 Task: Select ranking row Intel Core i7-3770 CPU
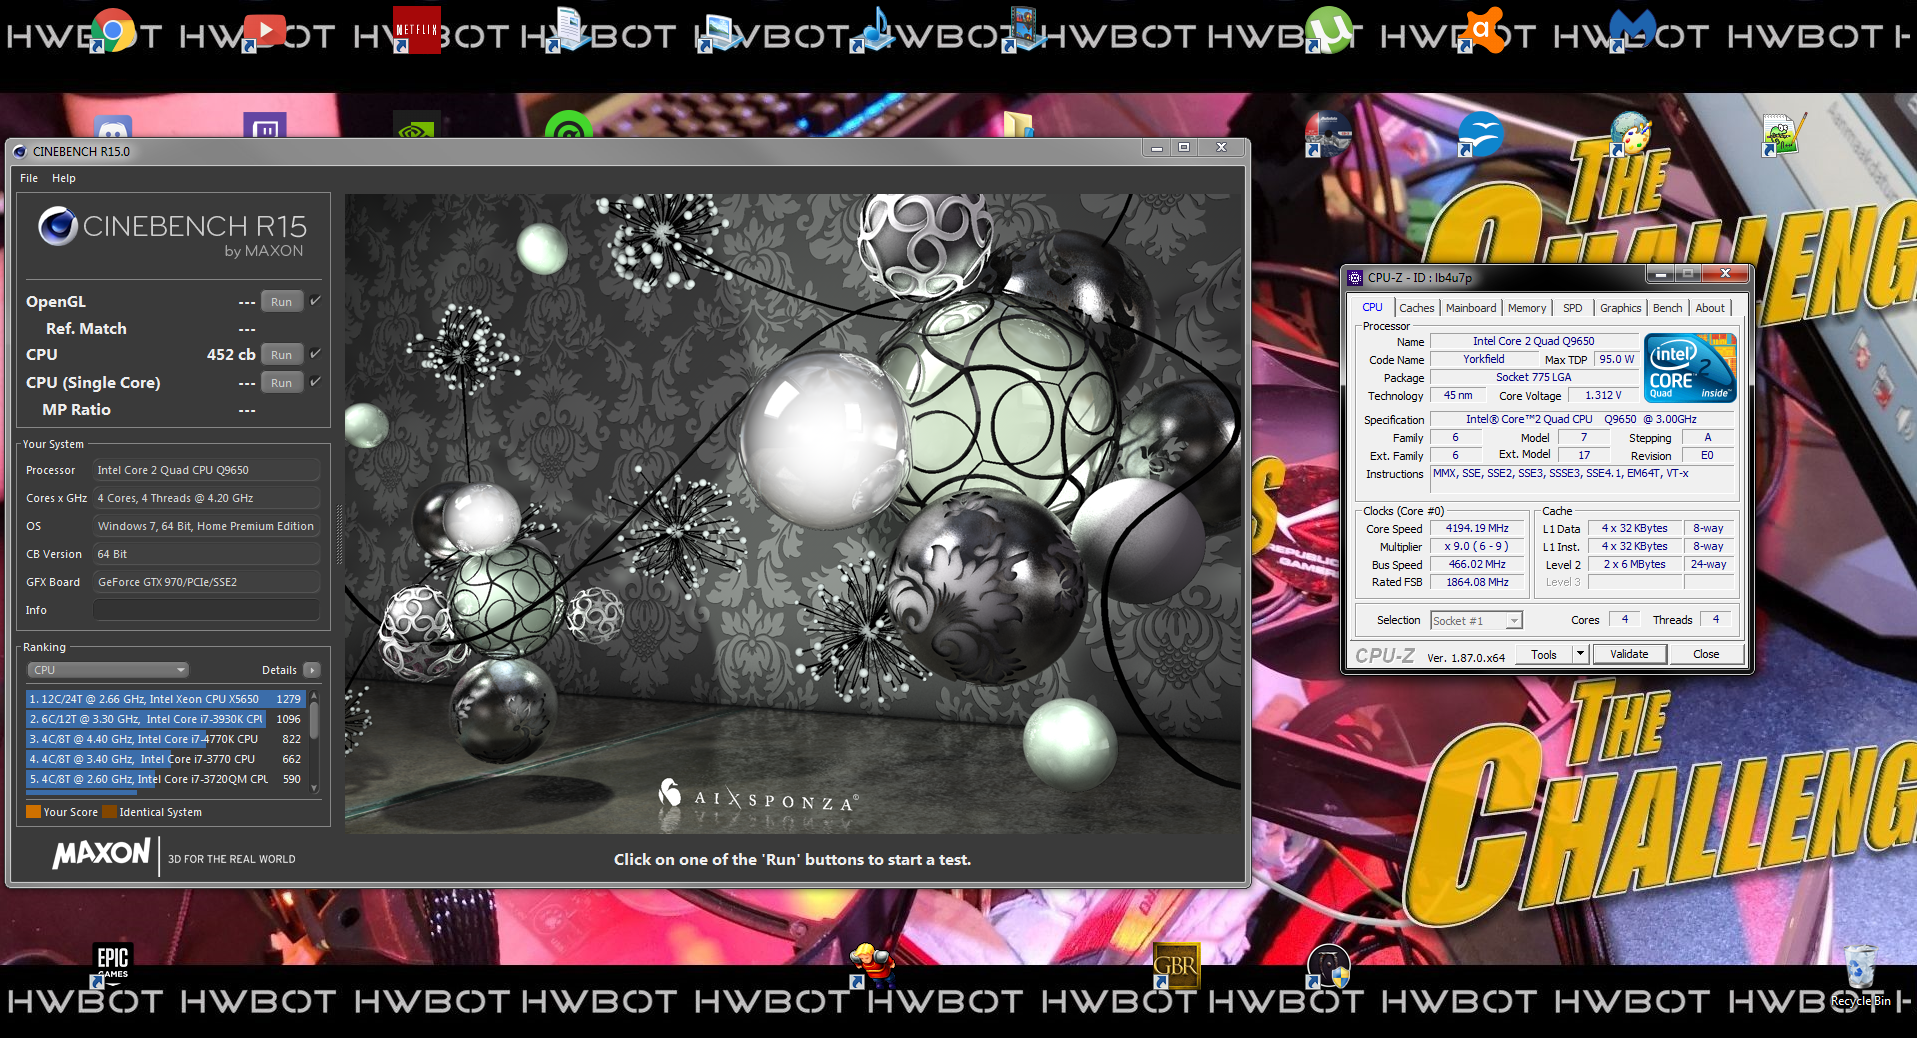pyautogui.click(x=165, y=759)
